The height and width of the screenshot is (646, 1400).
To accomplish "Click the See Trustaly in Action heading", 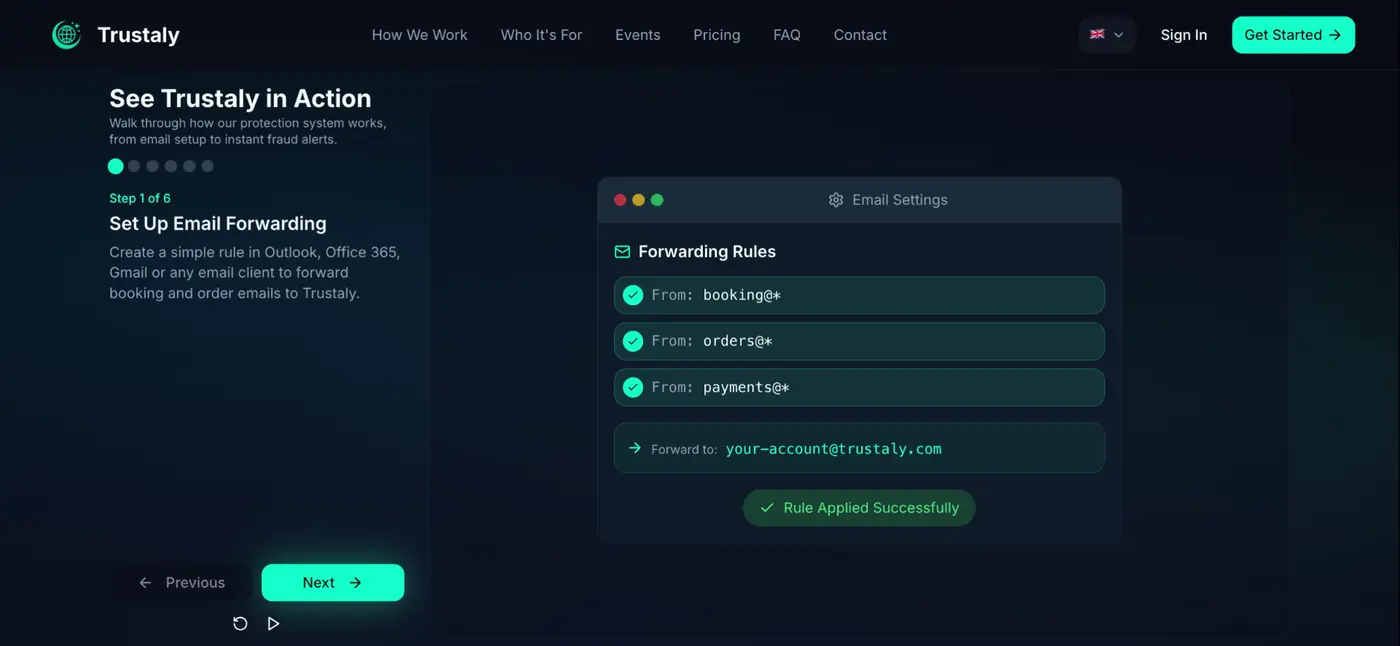I will click(x=240, y=98).
